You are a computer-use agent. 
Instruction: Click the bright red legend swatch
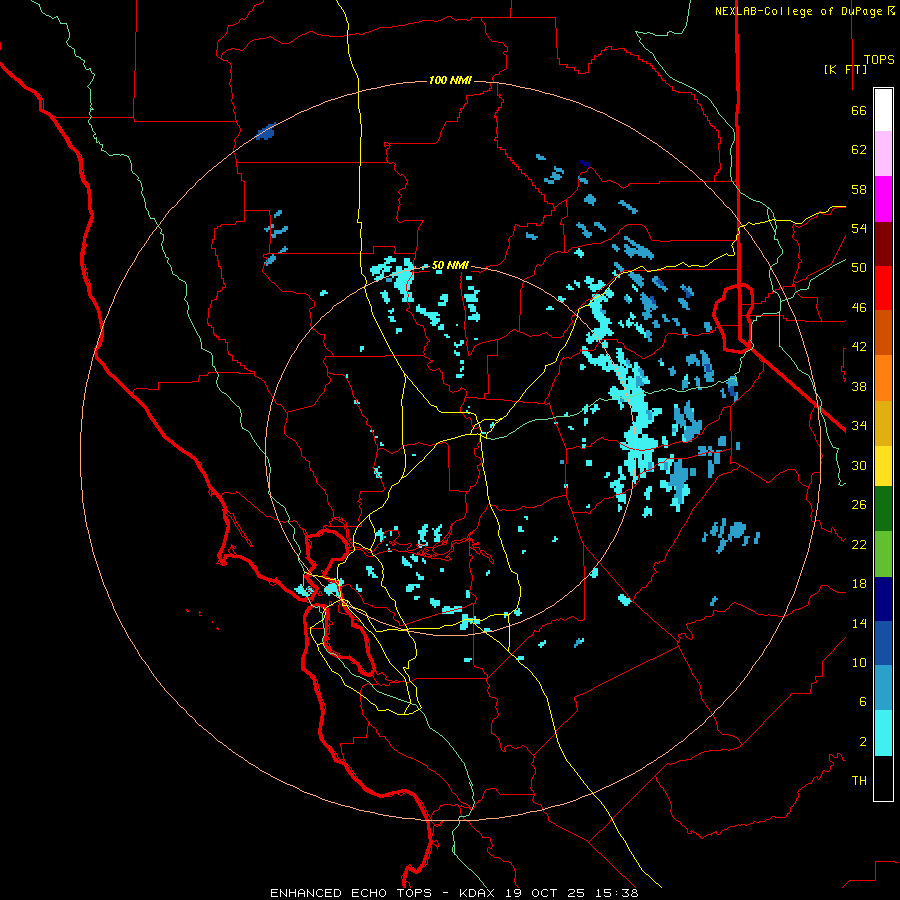pos(883,288)
